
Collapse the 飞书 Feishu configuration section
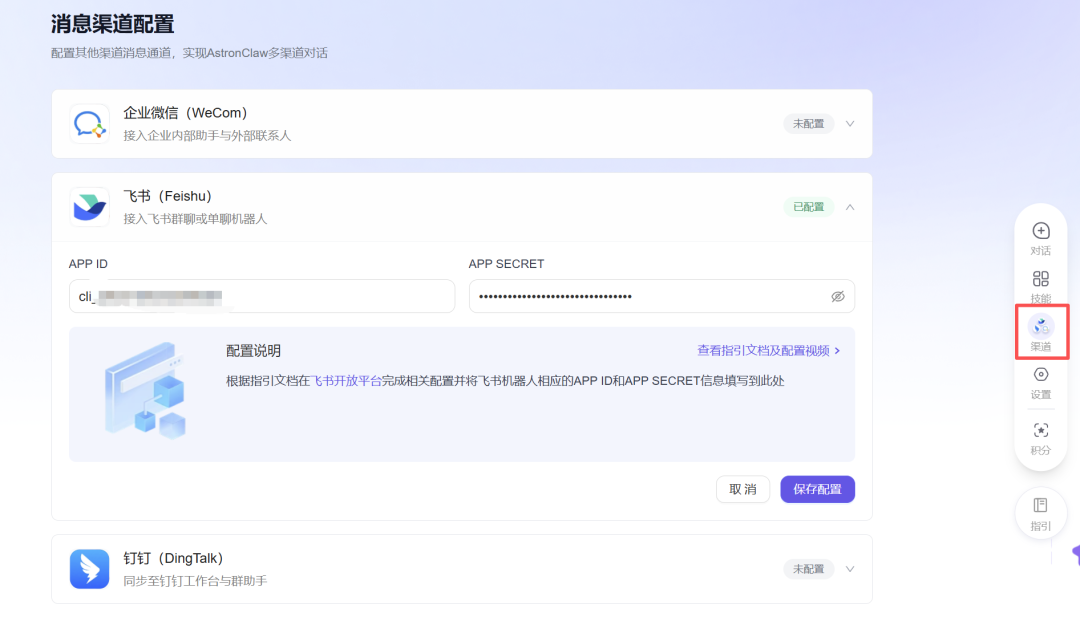coord(849,206)
